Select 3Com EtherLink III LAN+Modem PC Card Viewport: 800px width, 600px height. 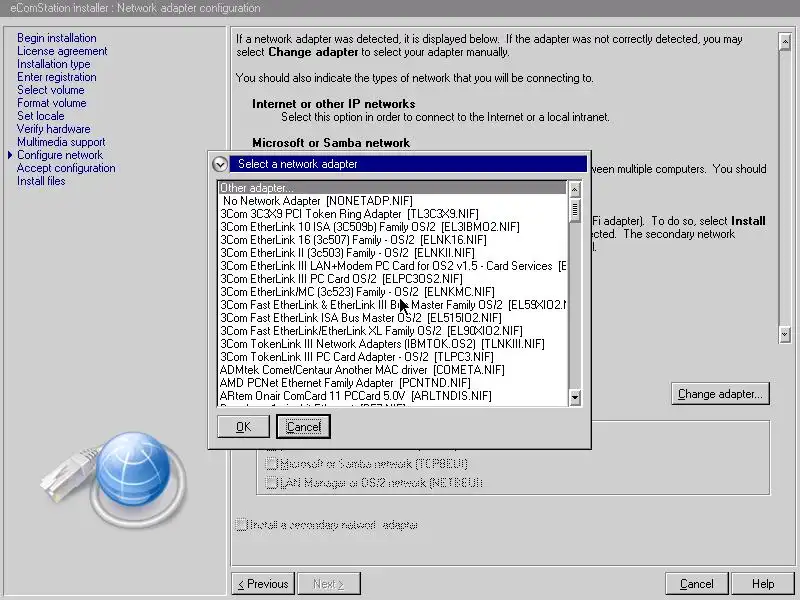click(x=392, y=266)
